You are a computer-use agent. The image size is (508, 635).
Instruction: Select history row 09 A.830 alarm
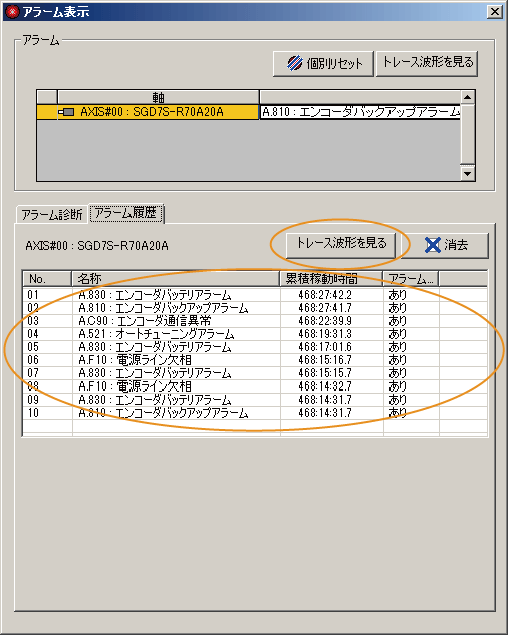255,399
